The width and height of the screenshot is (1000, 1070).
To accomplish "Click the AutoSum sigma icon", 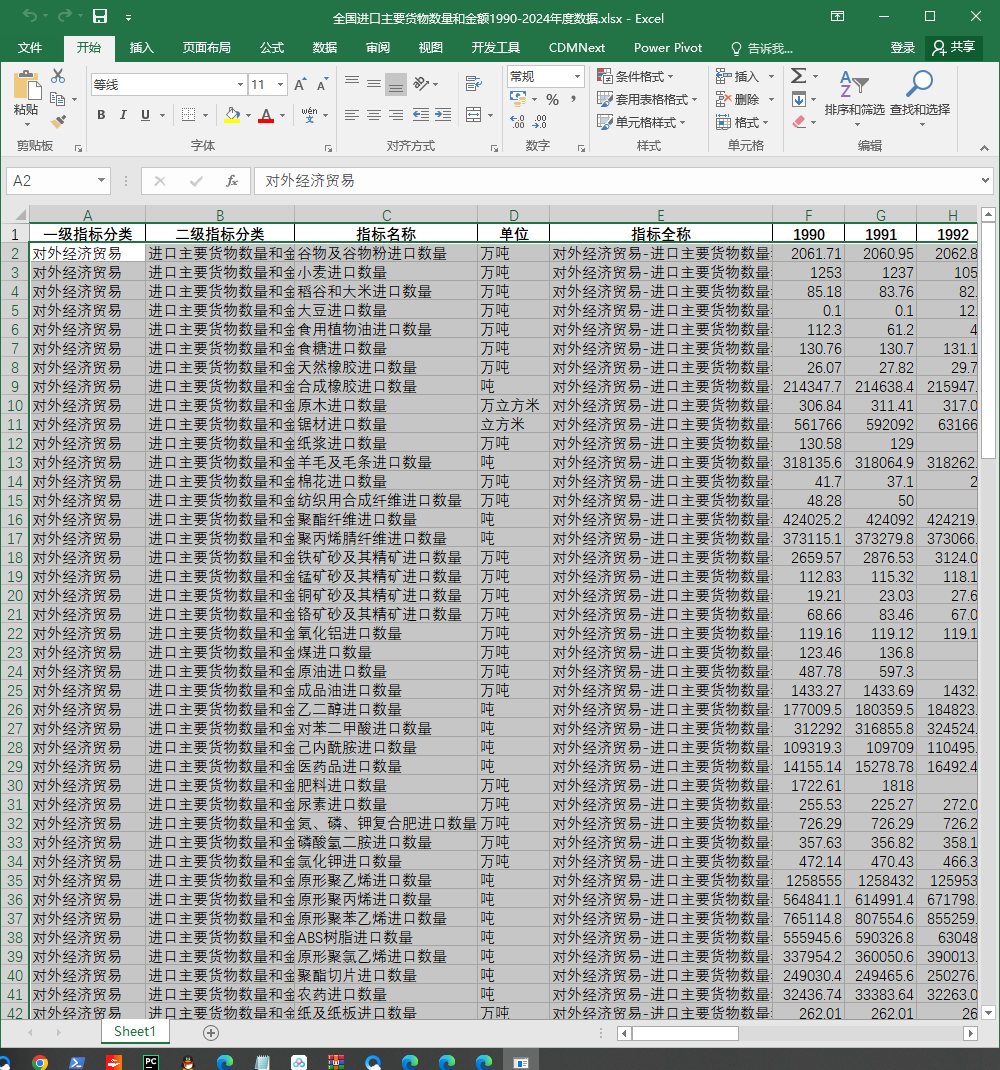I will (x=798, y=76).
